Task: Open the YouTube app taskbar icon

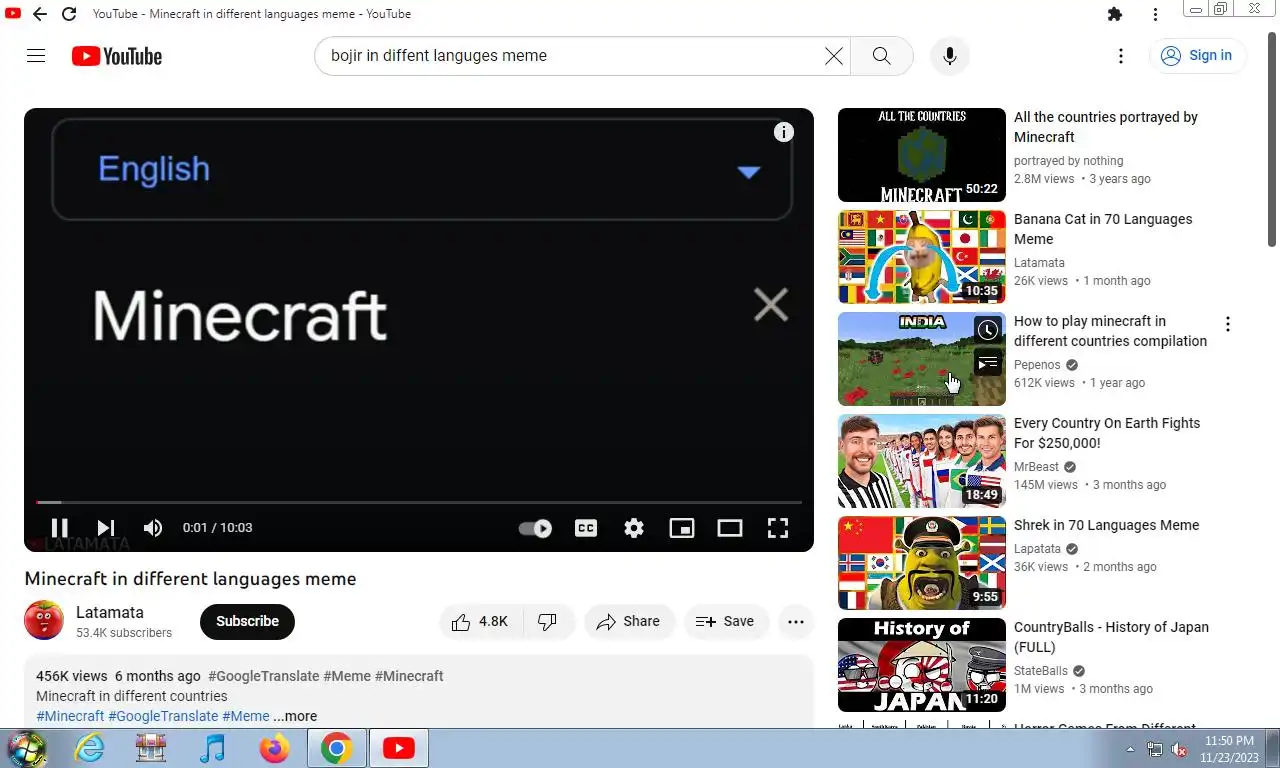Action: 399,748
